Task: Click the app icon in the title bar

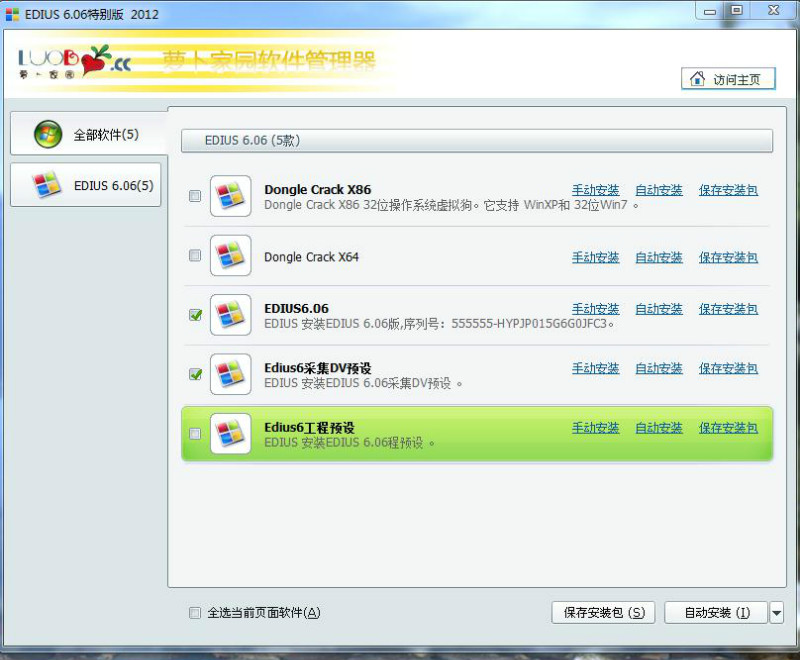Action: pos(12,14)
